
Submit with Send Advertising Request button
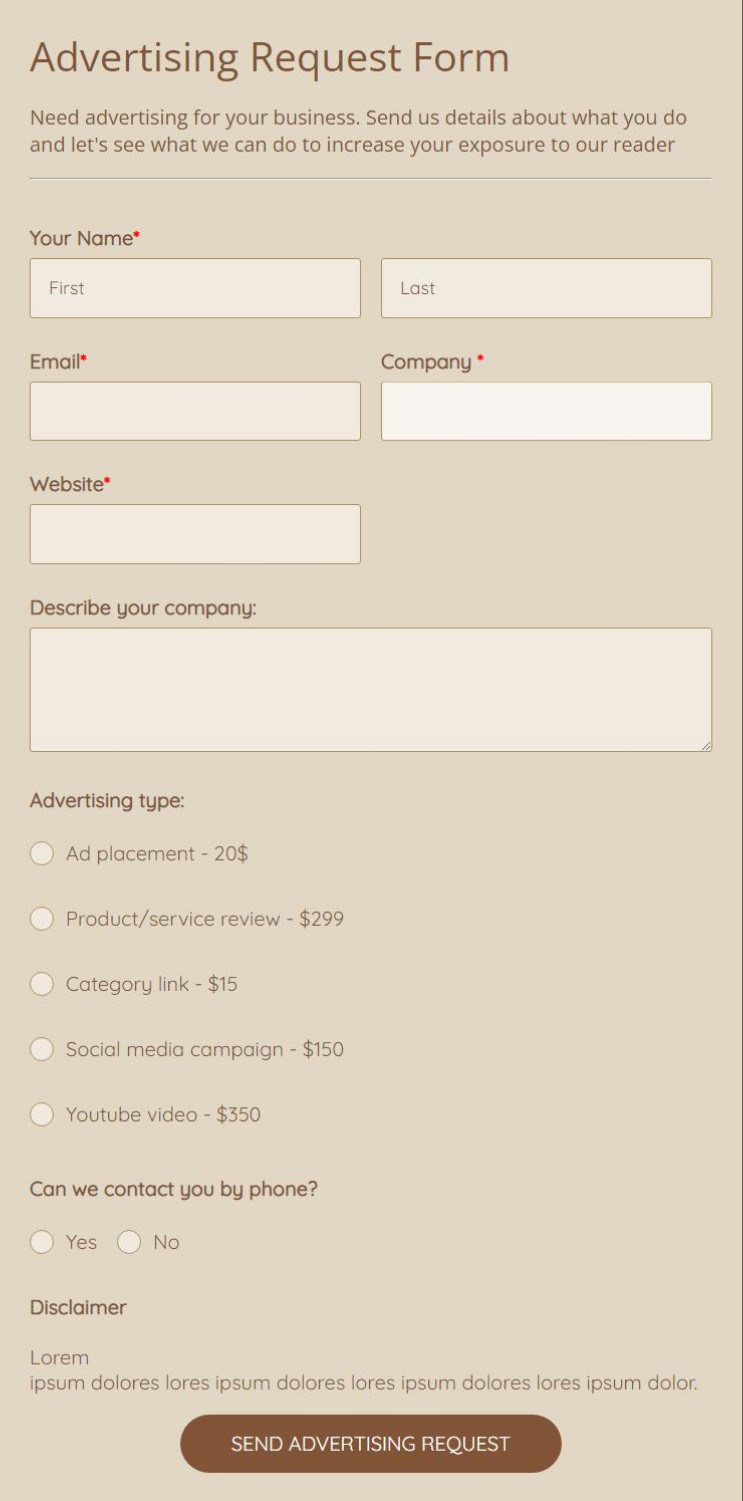tap(371, 1444)
